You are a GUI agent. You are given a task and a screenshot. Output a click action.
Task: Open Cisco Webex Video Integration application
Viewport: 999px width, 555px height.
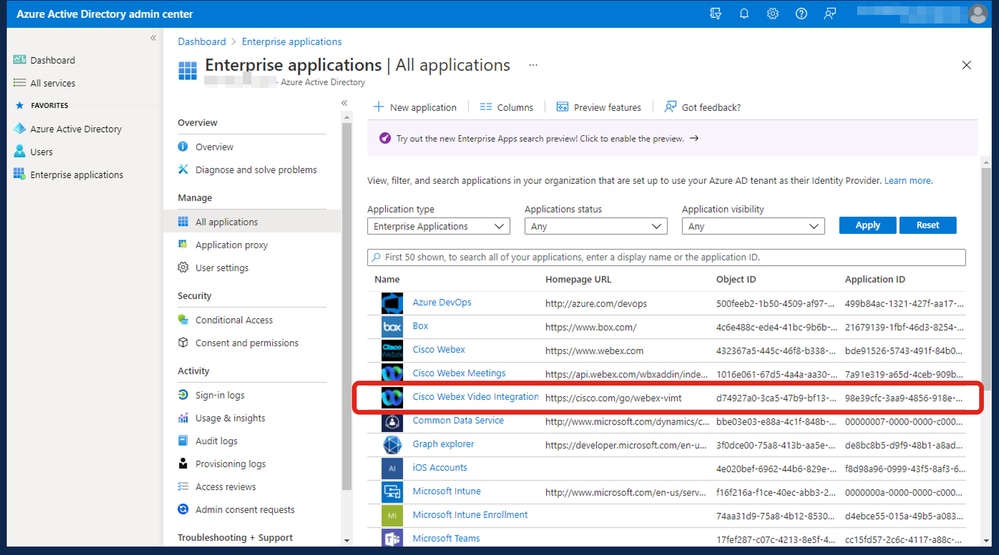tap(475, 396)
